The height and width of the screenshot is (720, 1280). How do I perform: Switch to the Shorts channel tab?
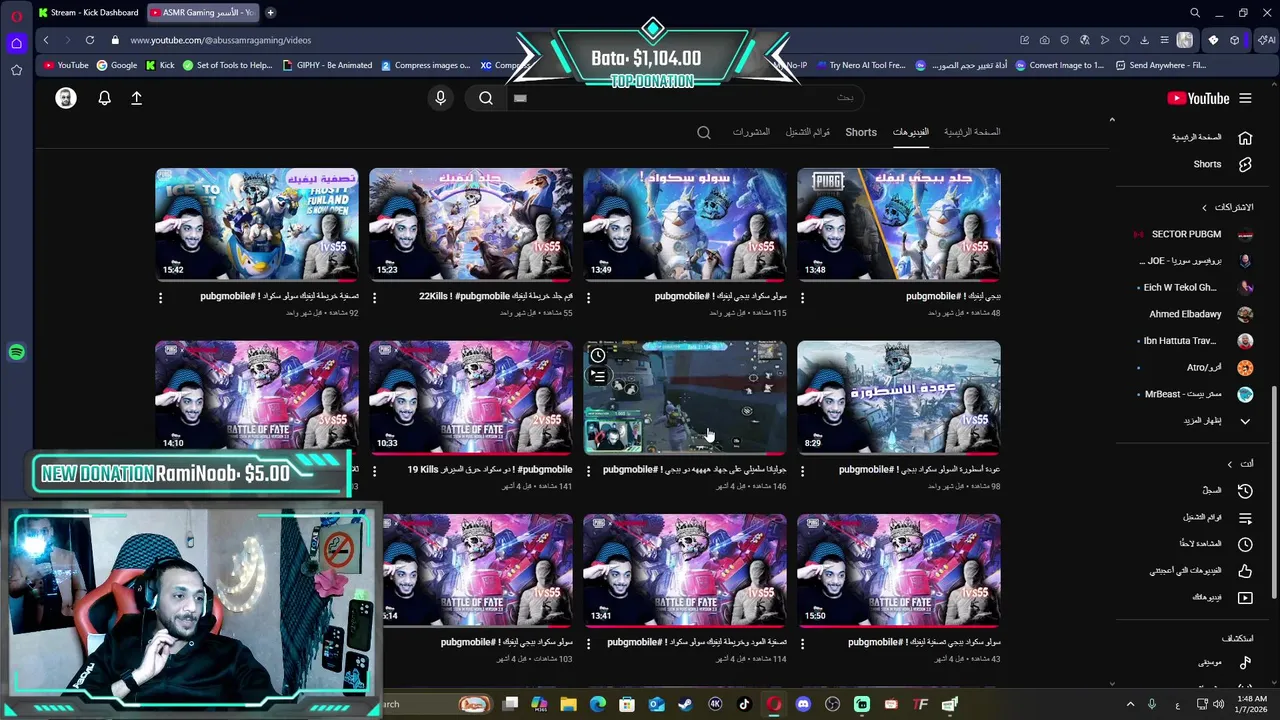tap(861, 132)
